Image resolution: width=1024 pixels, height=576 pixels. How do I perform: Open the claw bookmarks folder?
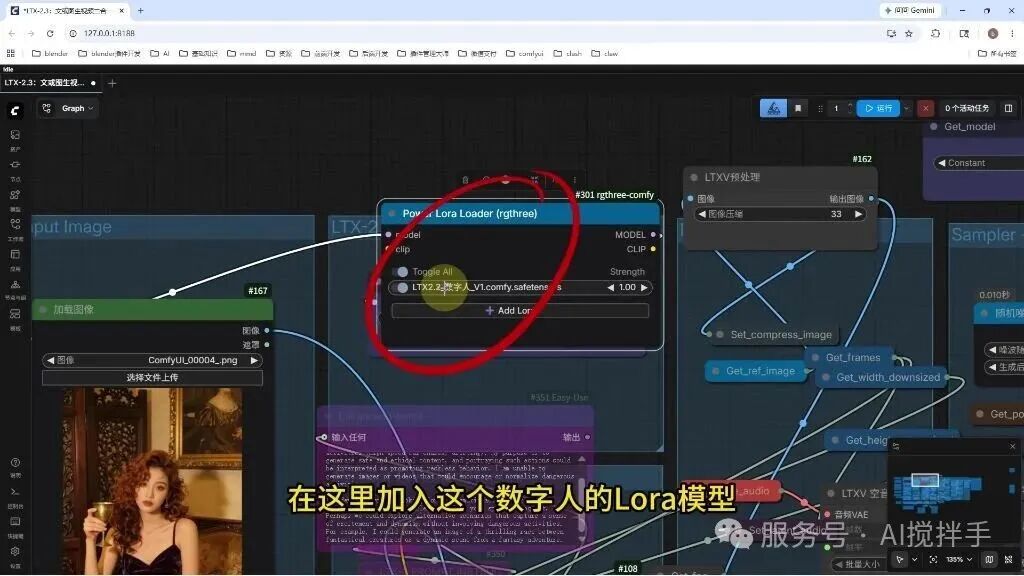coord(605,54)
